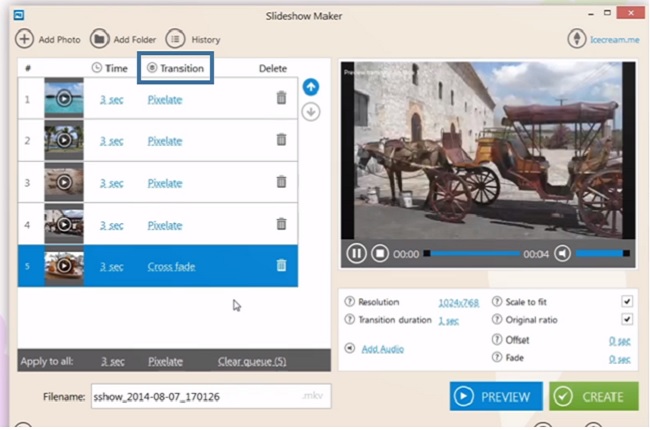Delete slide 1 with trash icon
This screenshot has height=430, width=650.
point(281,97)
